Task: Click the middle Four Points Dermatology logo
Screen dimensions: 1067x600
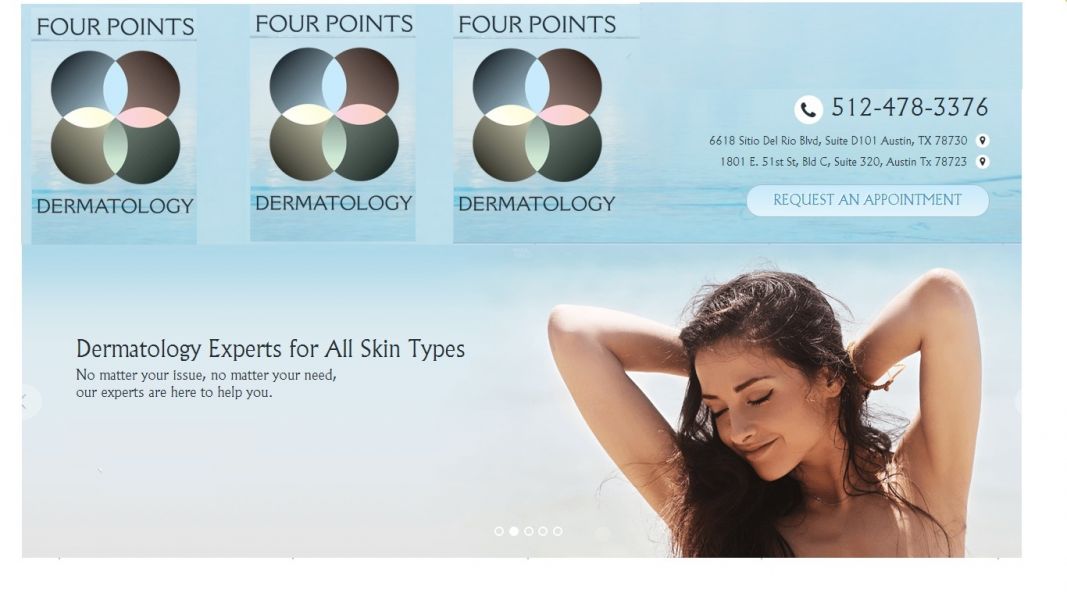Action: [x=333, y=123]
